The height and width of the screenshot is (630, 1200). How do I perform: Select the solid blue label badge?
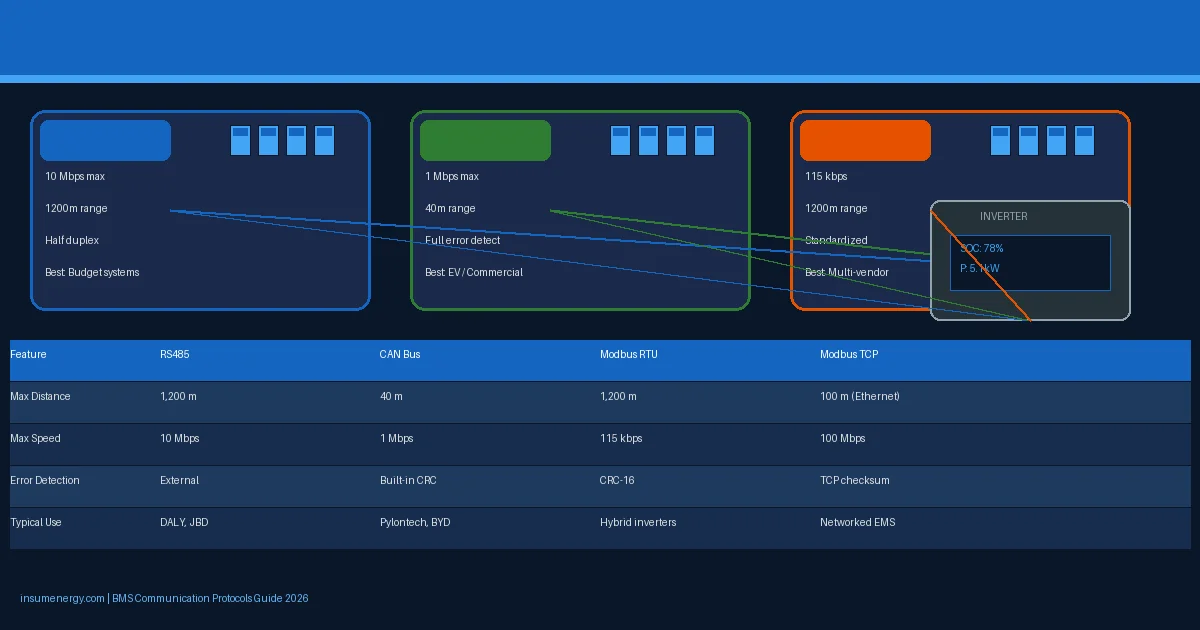coord(105,140)
